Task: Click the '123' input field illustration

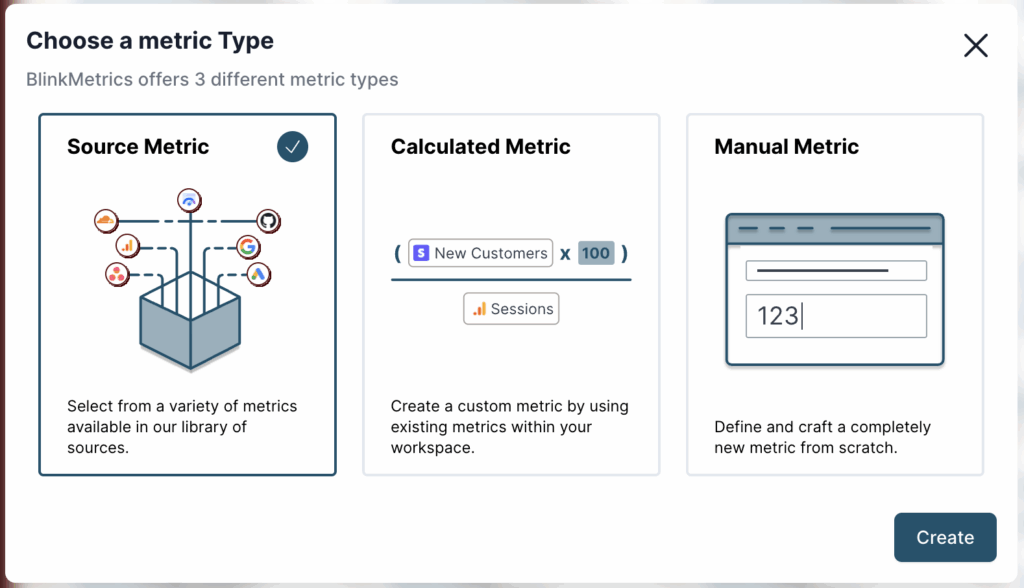Action: [x=836, y=316]
